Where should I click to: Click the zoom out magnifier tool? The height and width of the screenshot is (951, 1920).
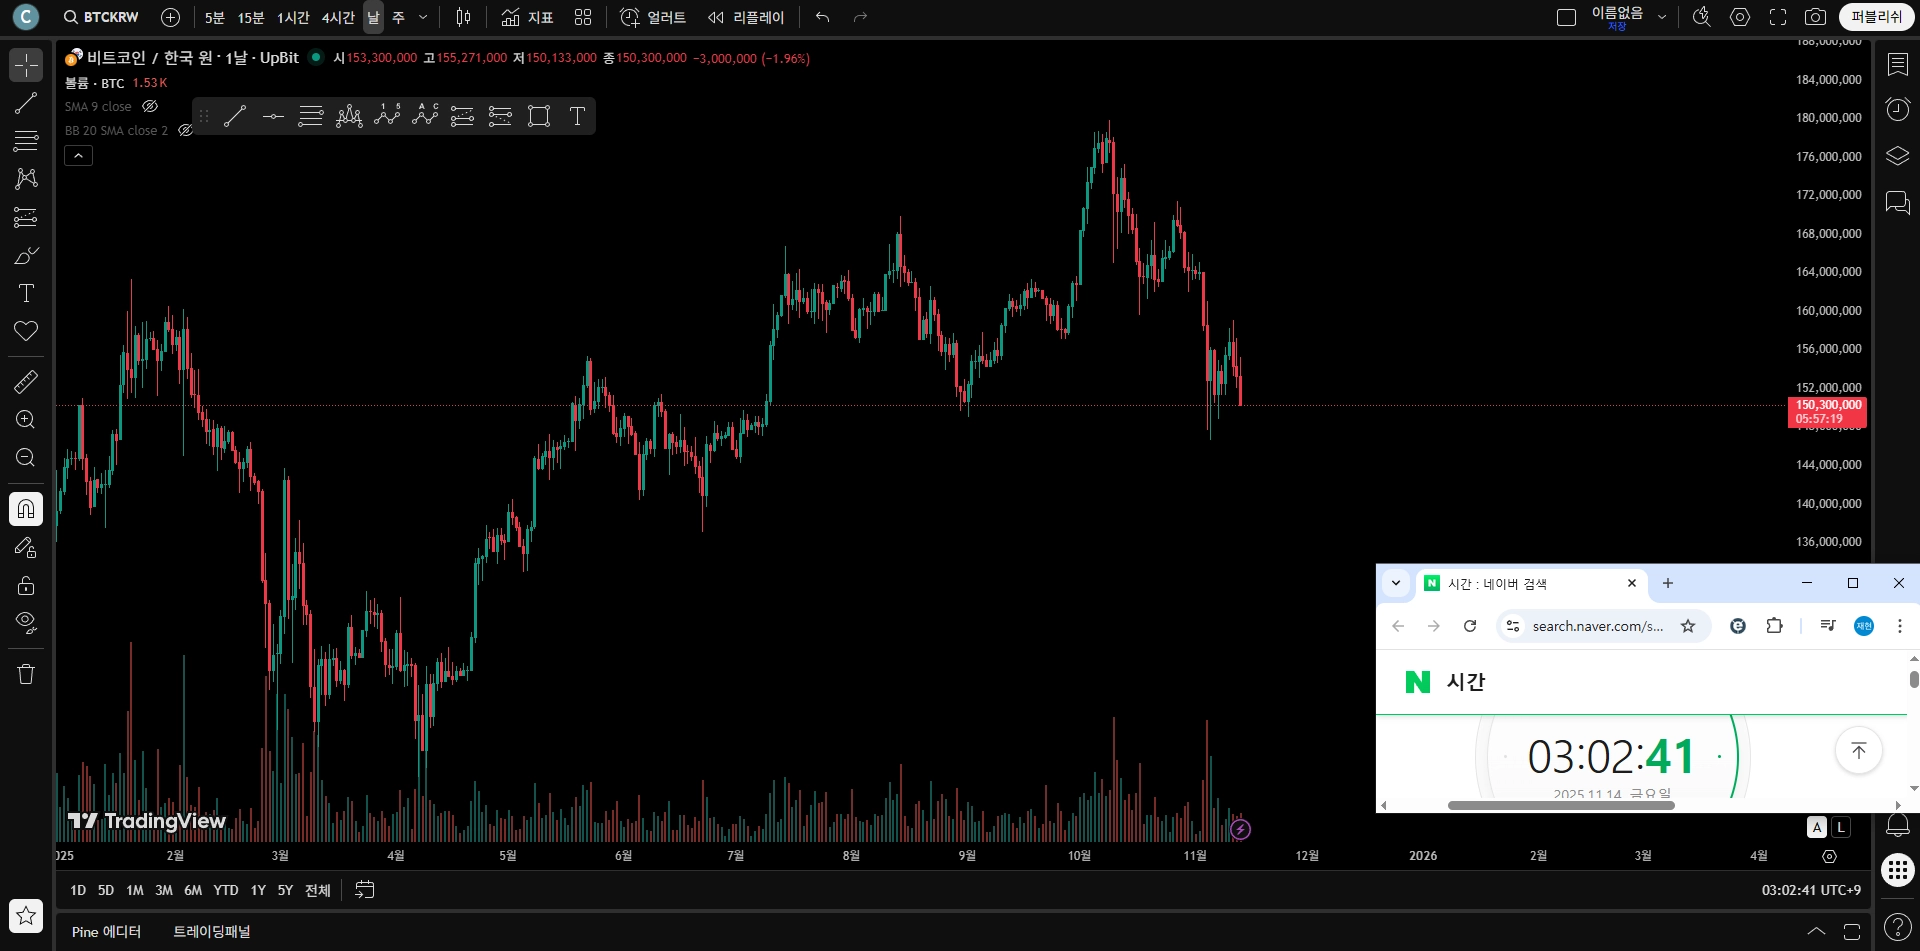(x=26, y=457)
